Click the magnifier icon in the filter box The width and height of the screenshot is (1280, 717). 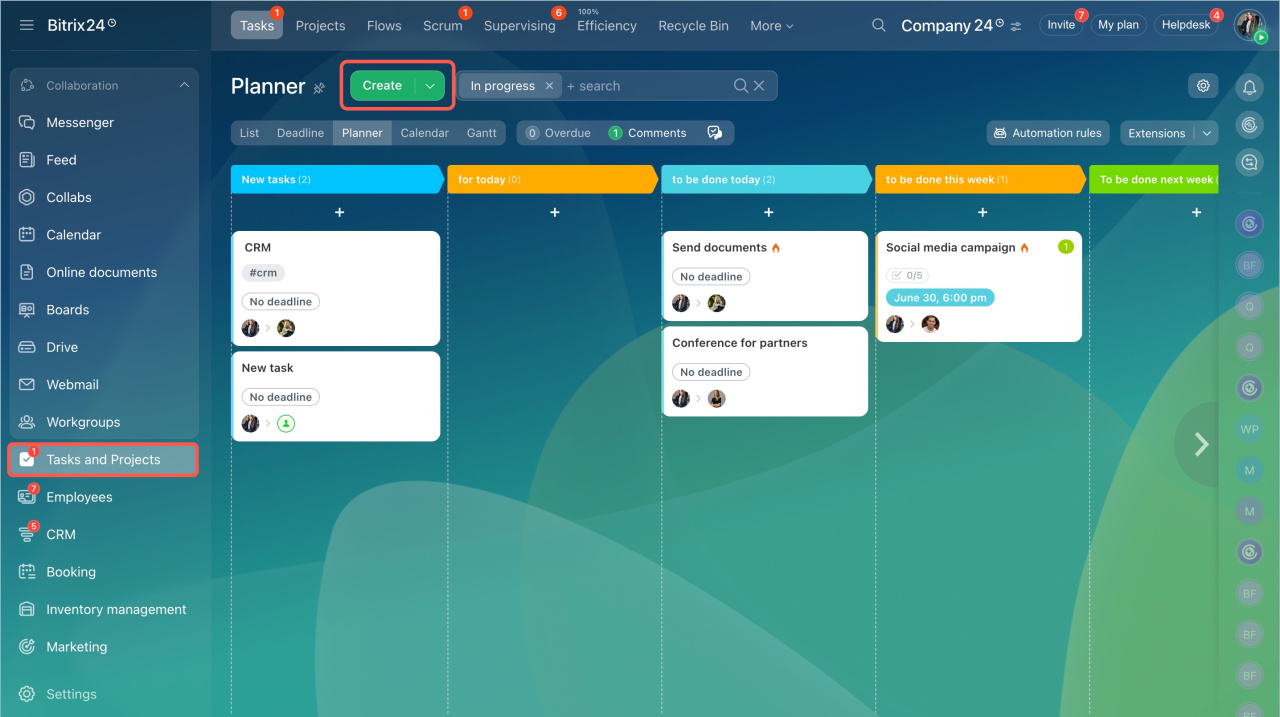click(741, 86)
